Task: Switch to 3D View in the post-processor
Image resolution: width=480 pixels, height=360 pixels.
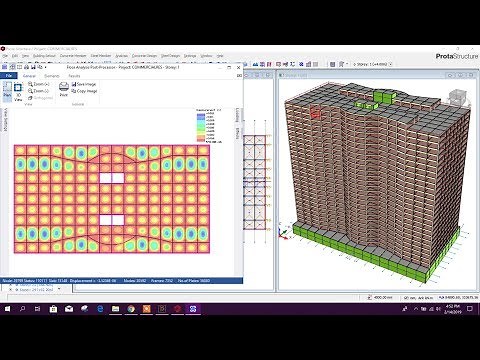Action: pos(18,92)
